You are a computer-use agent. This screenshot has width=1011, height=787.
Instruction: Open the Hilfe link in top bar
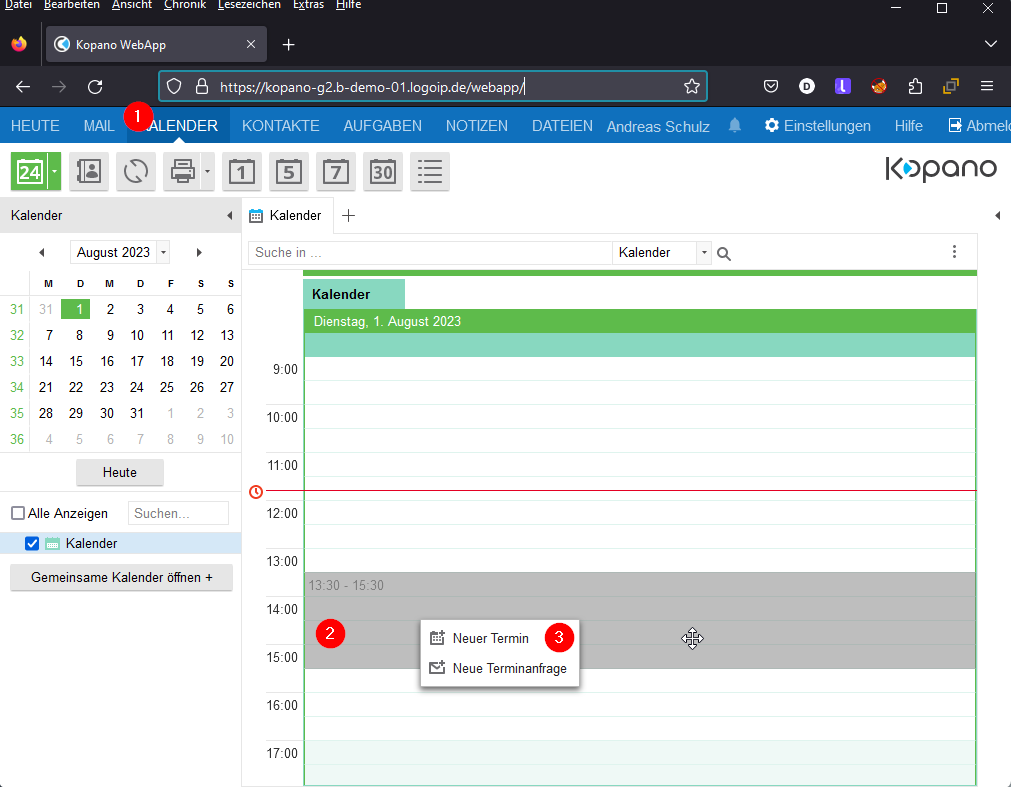908,126
